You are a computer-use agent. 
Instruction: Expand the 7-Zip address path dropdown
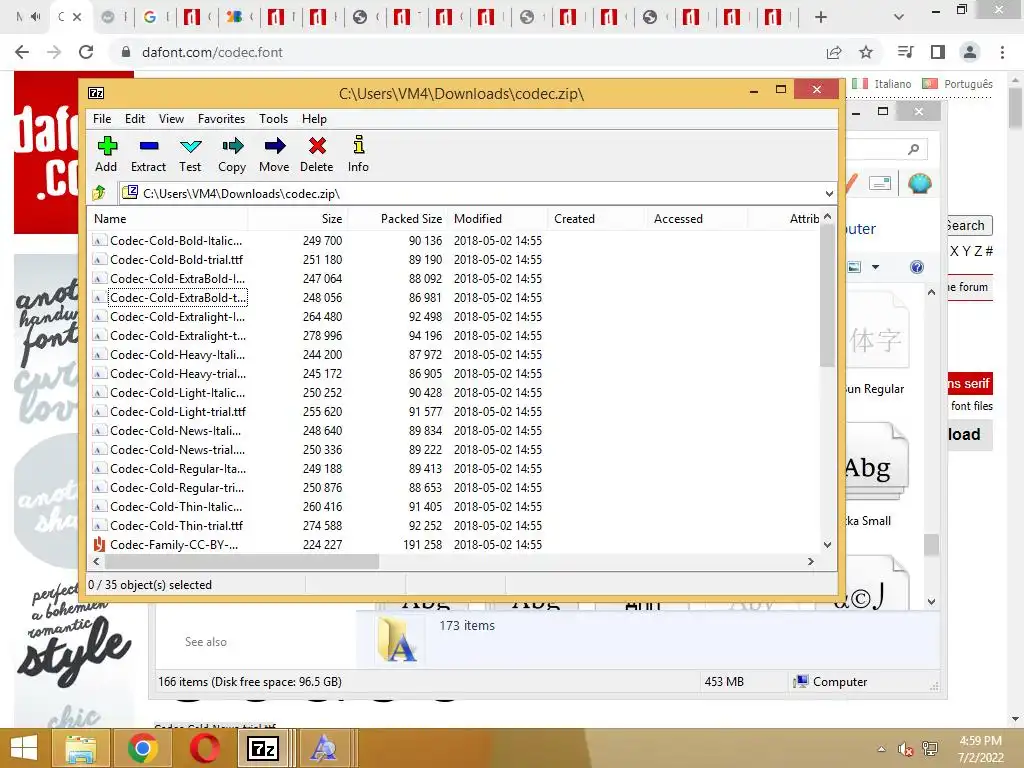click(x=829, y=193)
